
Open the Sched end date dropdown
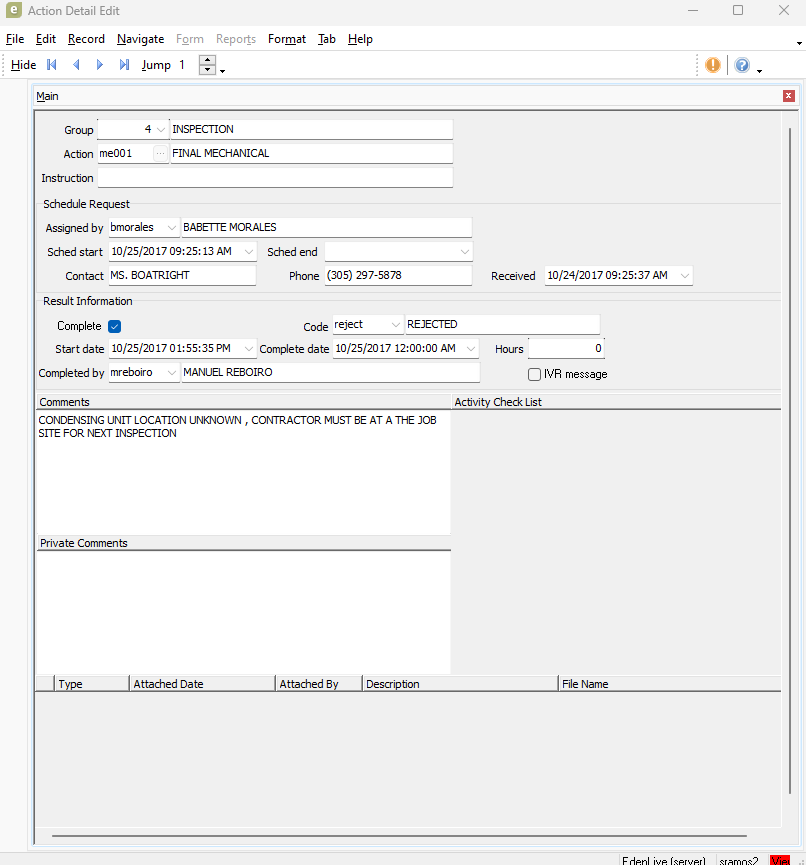click(x=465, y=252)
